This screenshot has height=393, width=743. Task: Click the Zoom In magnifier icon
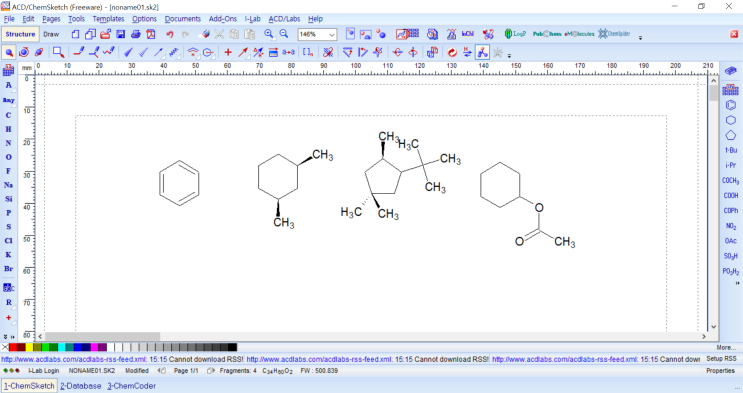269,34
